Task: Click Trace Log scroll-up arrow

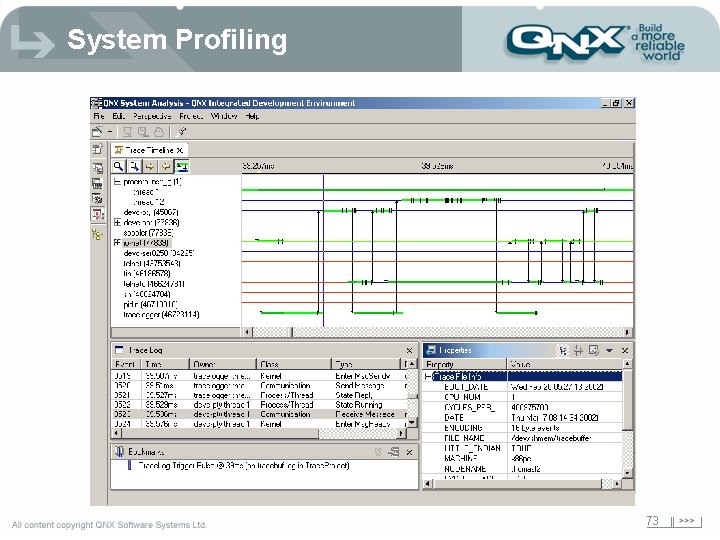Action: coord(412,364)
